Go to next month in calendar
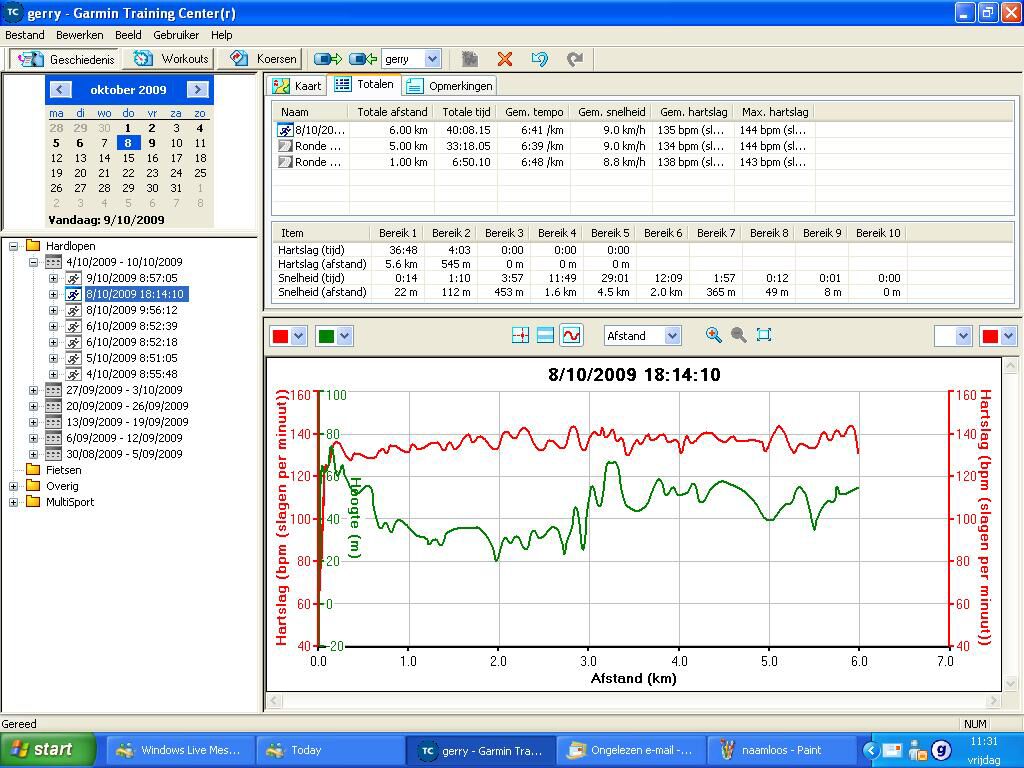Image resolution: width=1024 pixels, height=768 pixels. coord(197,89)
